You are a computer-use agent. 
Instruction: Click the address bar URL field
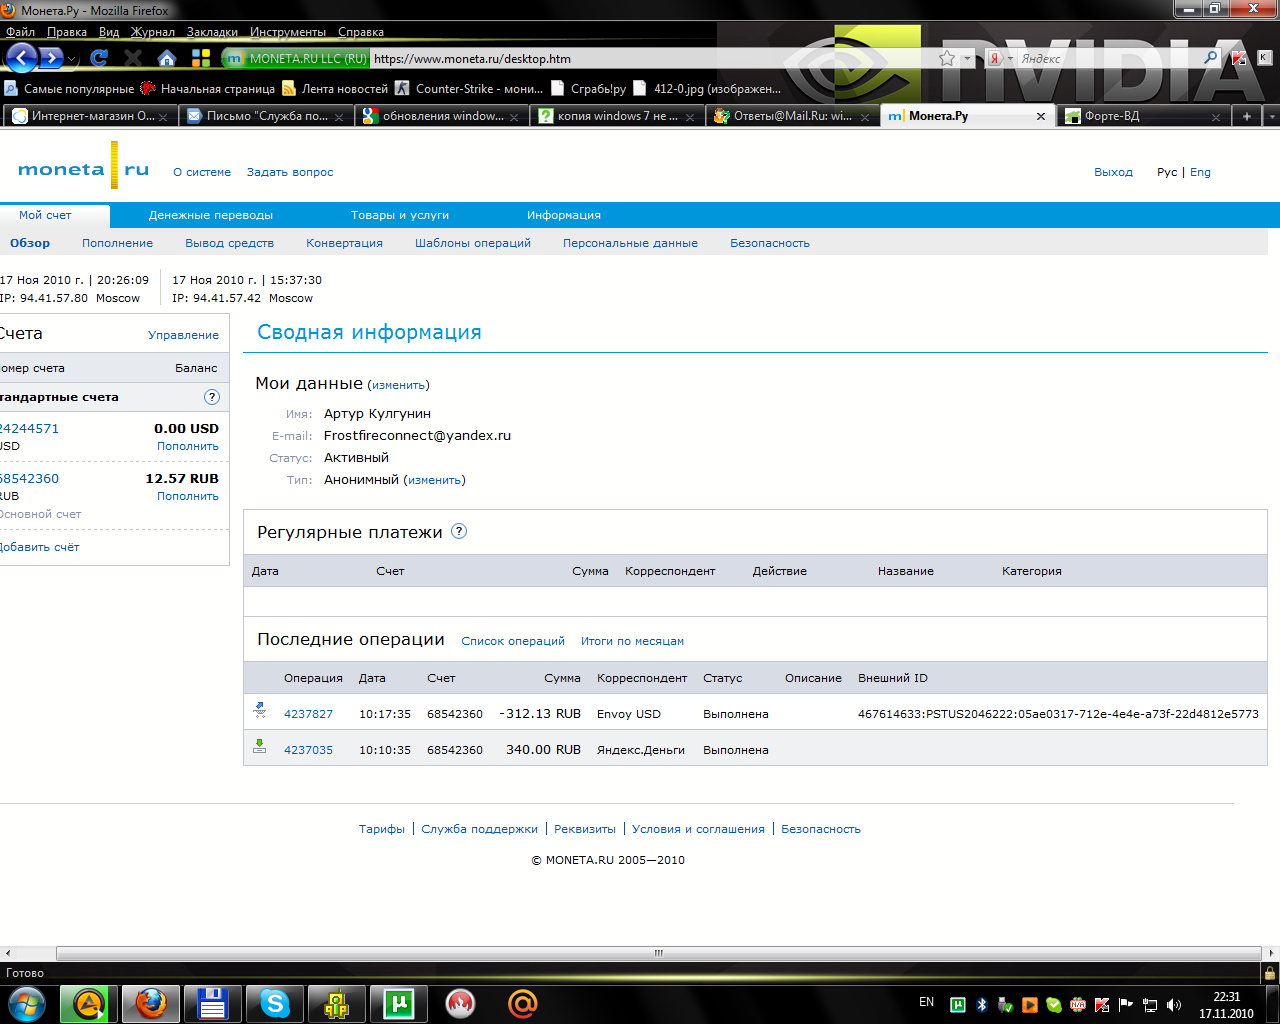[652, 58]
